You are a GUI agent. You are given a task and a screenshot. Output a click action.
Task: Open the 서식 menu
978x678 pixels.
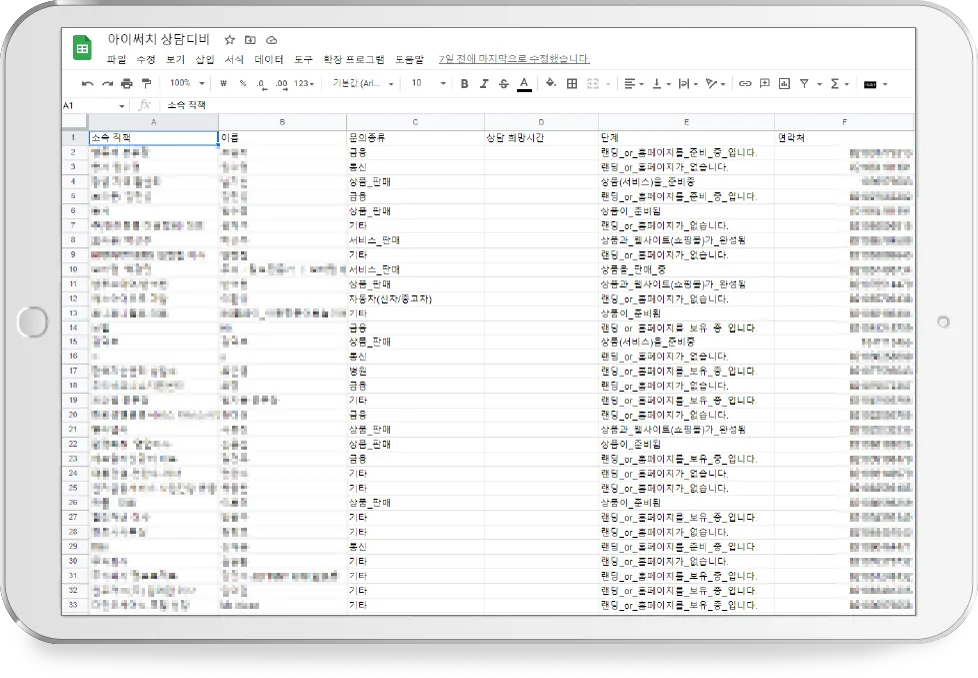(x=234, y=59)
